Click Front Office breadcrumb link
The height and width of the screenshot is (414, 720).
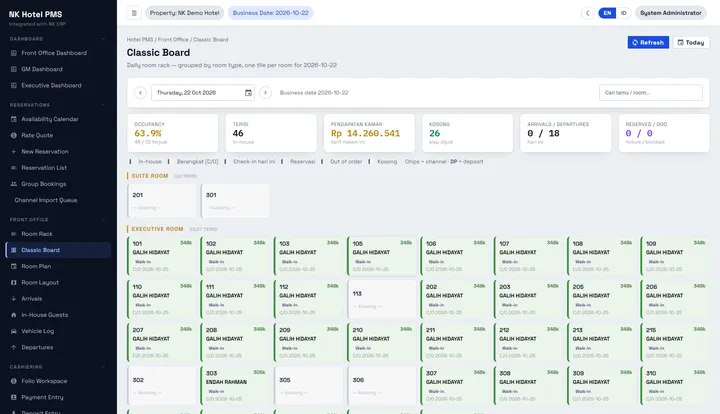click(x=173, y=39)
